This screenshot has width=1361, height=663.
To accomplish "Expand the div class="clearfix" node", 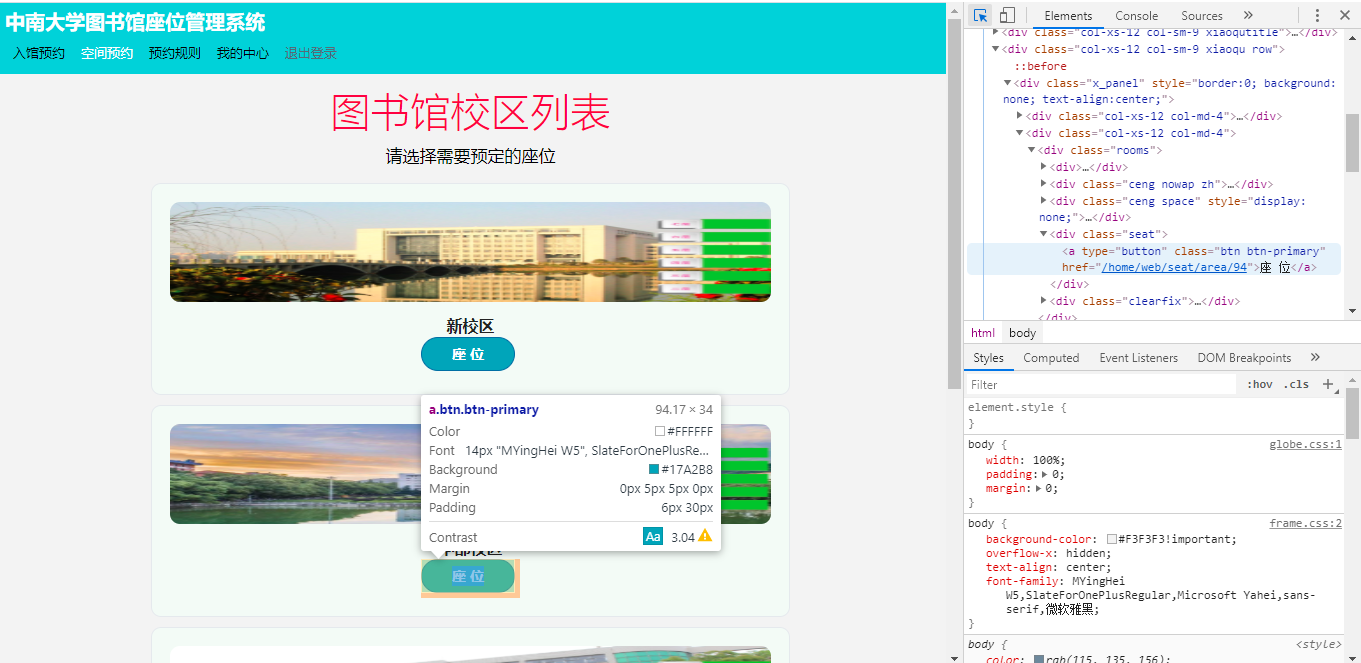I will [x=1045, y=301].
